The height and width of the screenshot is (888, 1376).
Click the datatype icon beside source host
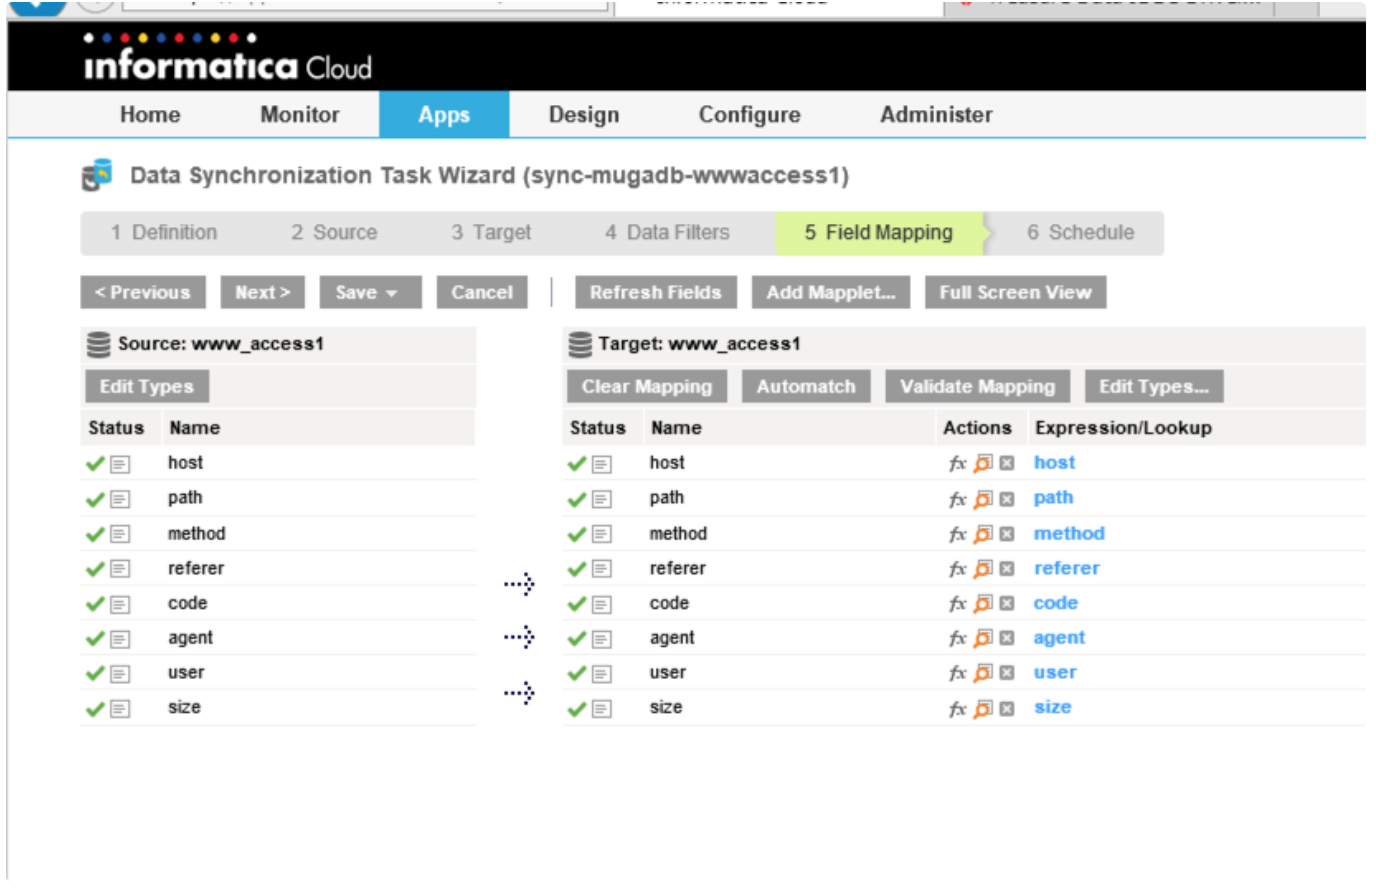tap(120, 464)
